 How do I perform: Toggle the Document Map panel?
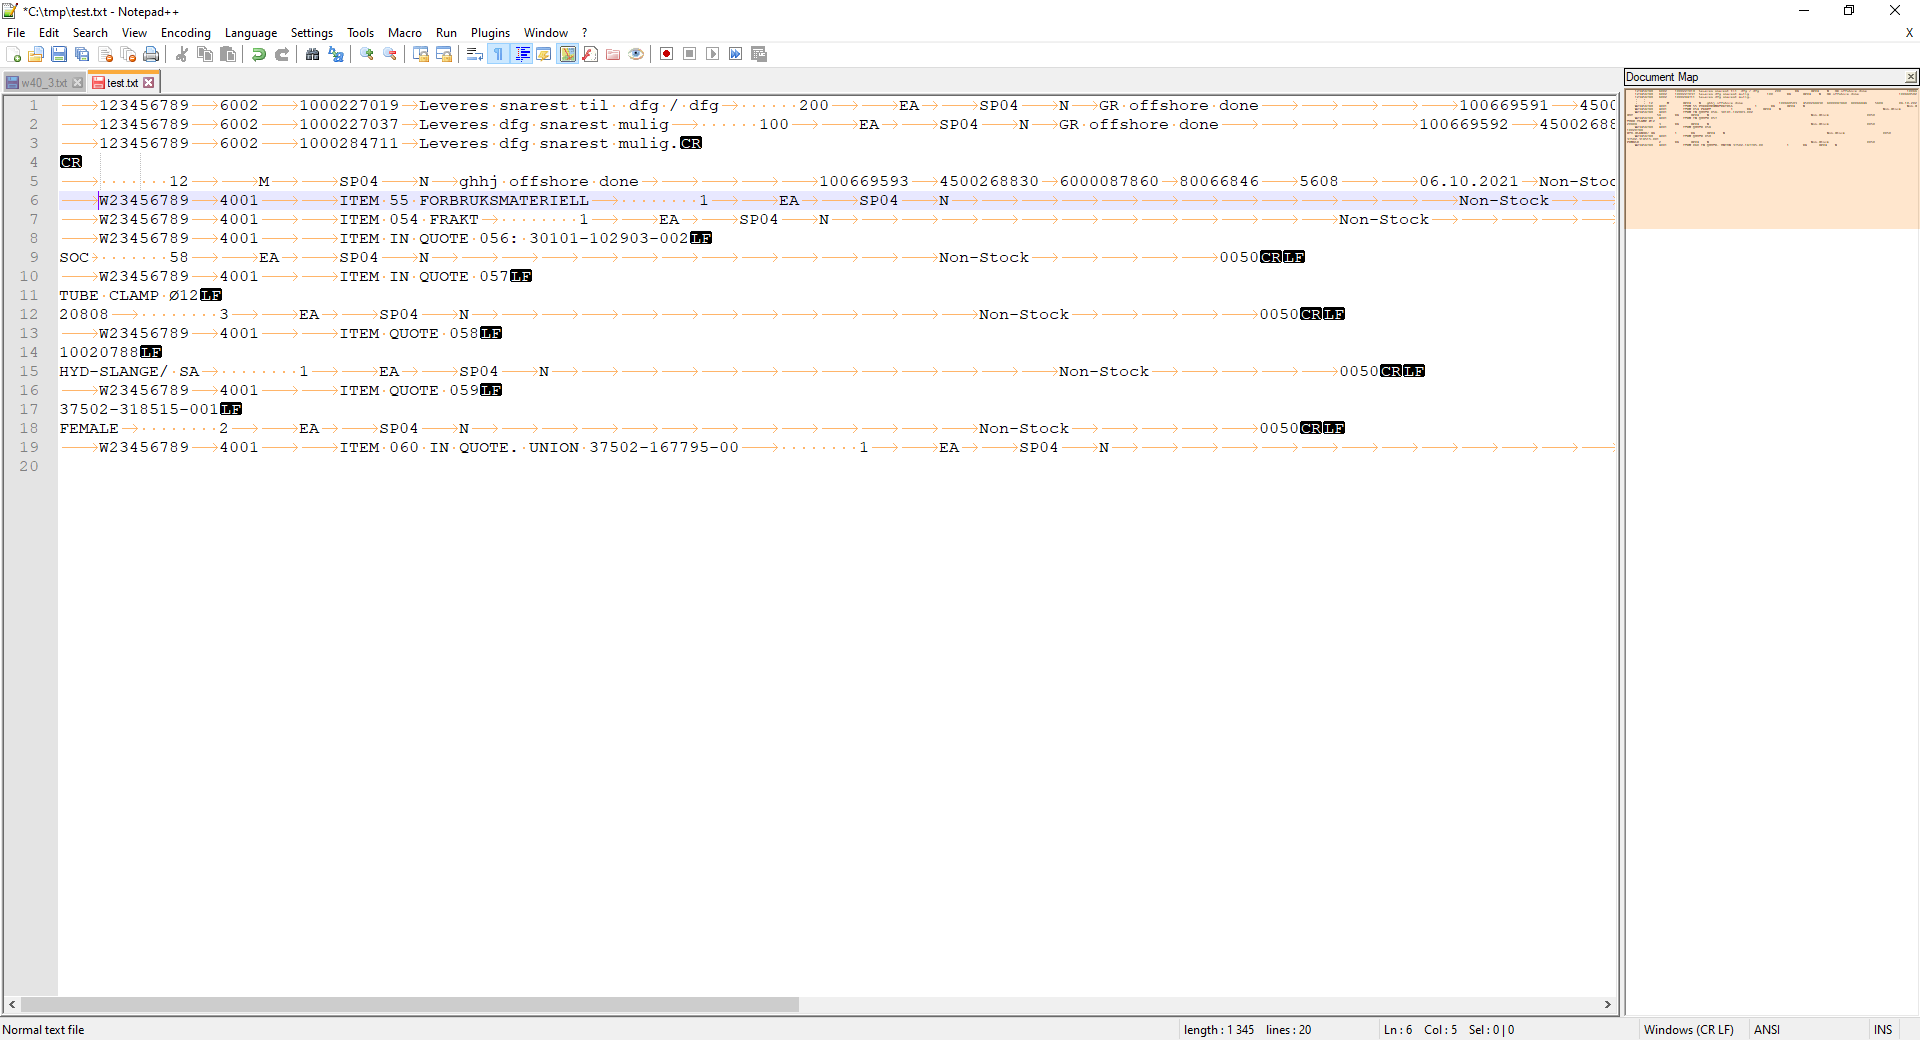(567, 54)
